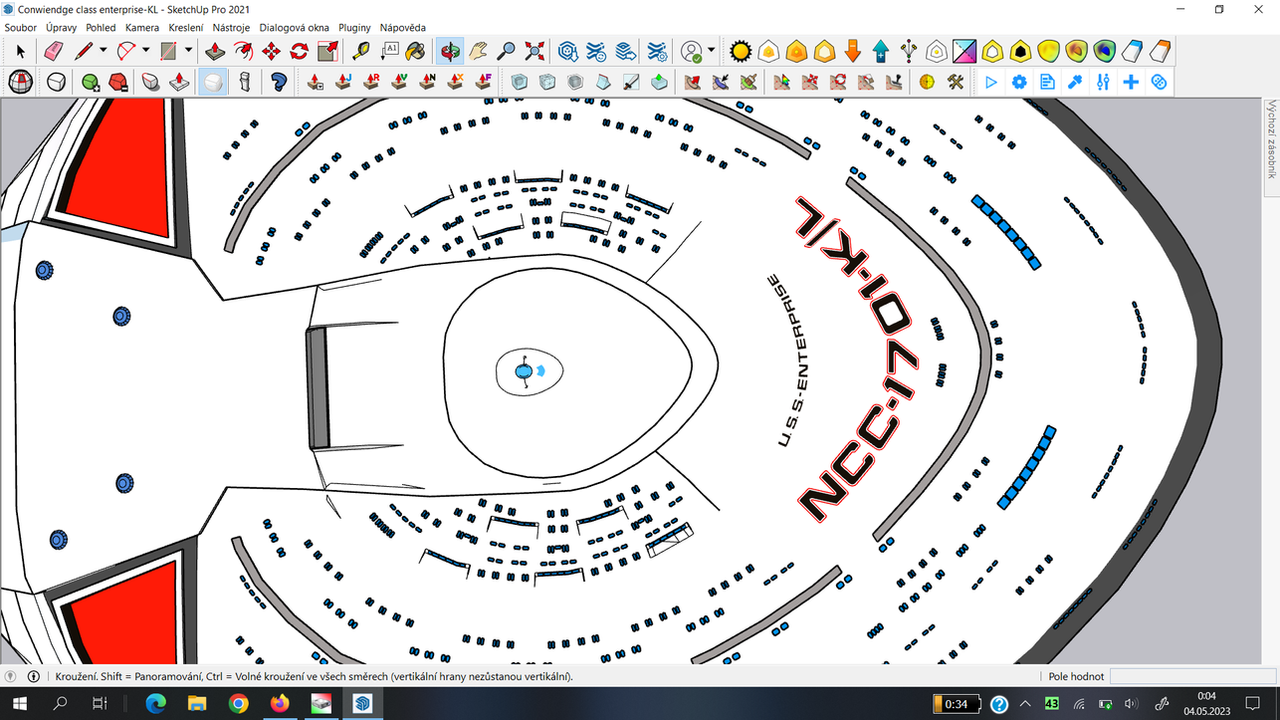Pick the red pencil Line tool
Image resolution: width=1280 pixels, height=720 pixels.
[x=84, y=51]
